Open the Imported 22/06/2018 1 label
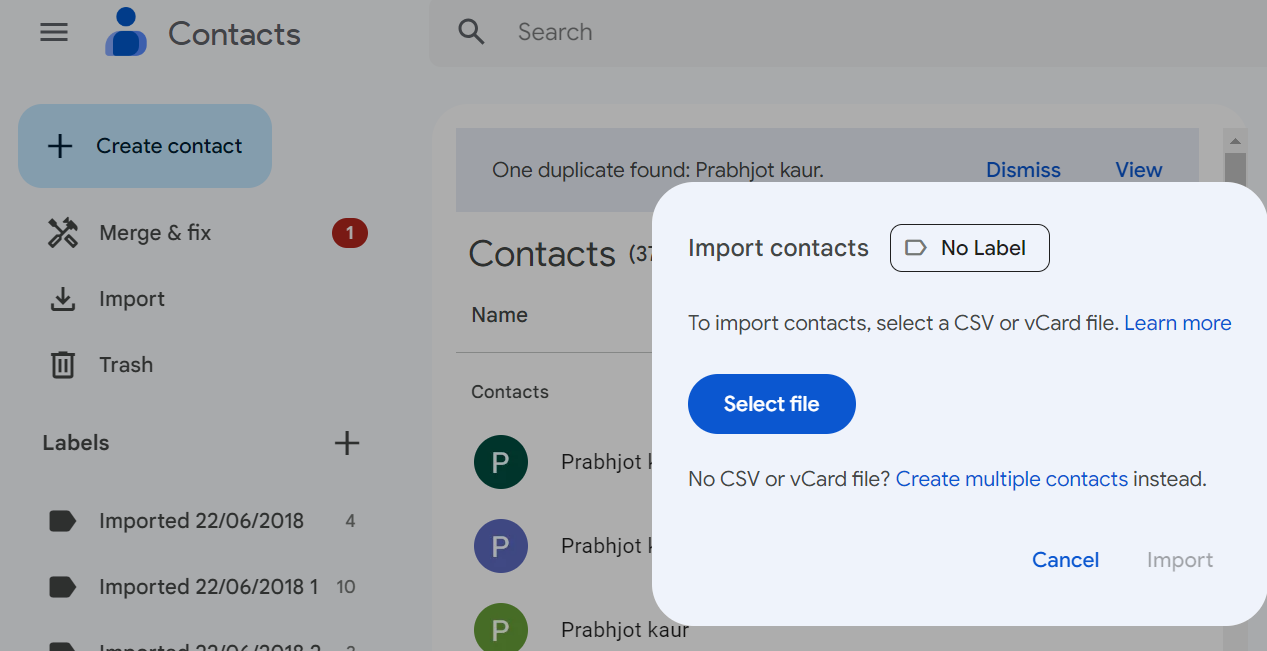1267x651 pixels. click(x=208, y=587)
